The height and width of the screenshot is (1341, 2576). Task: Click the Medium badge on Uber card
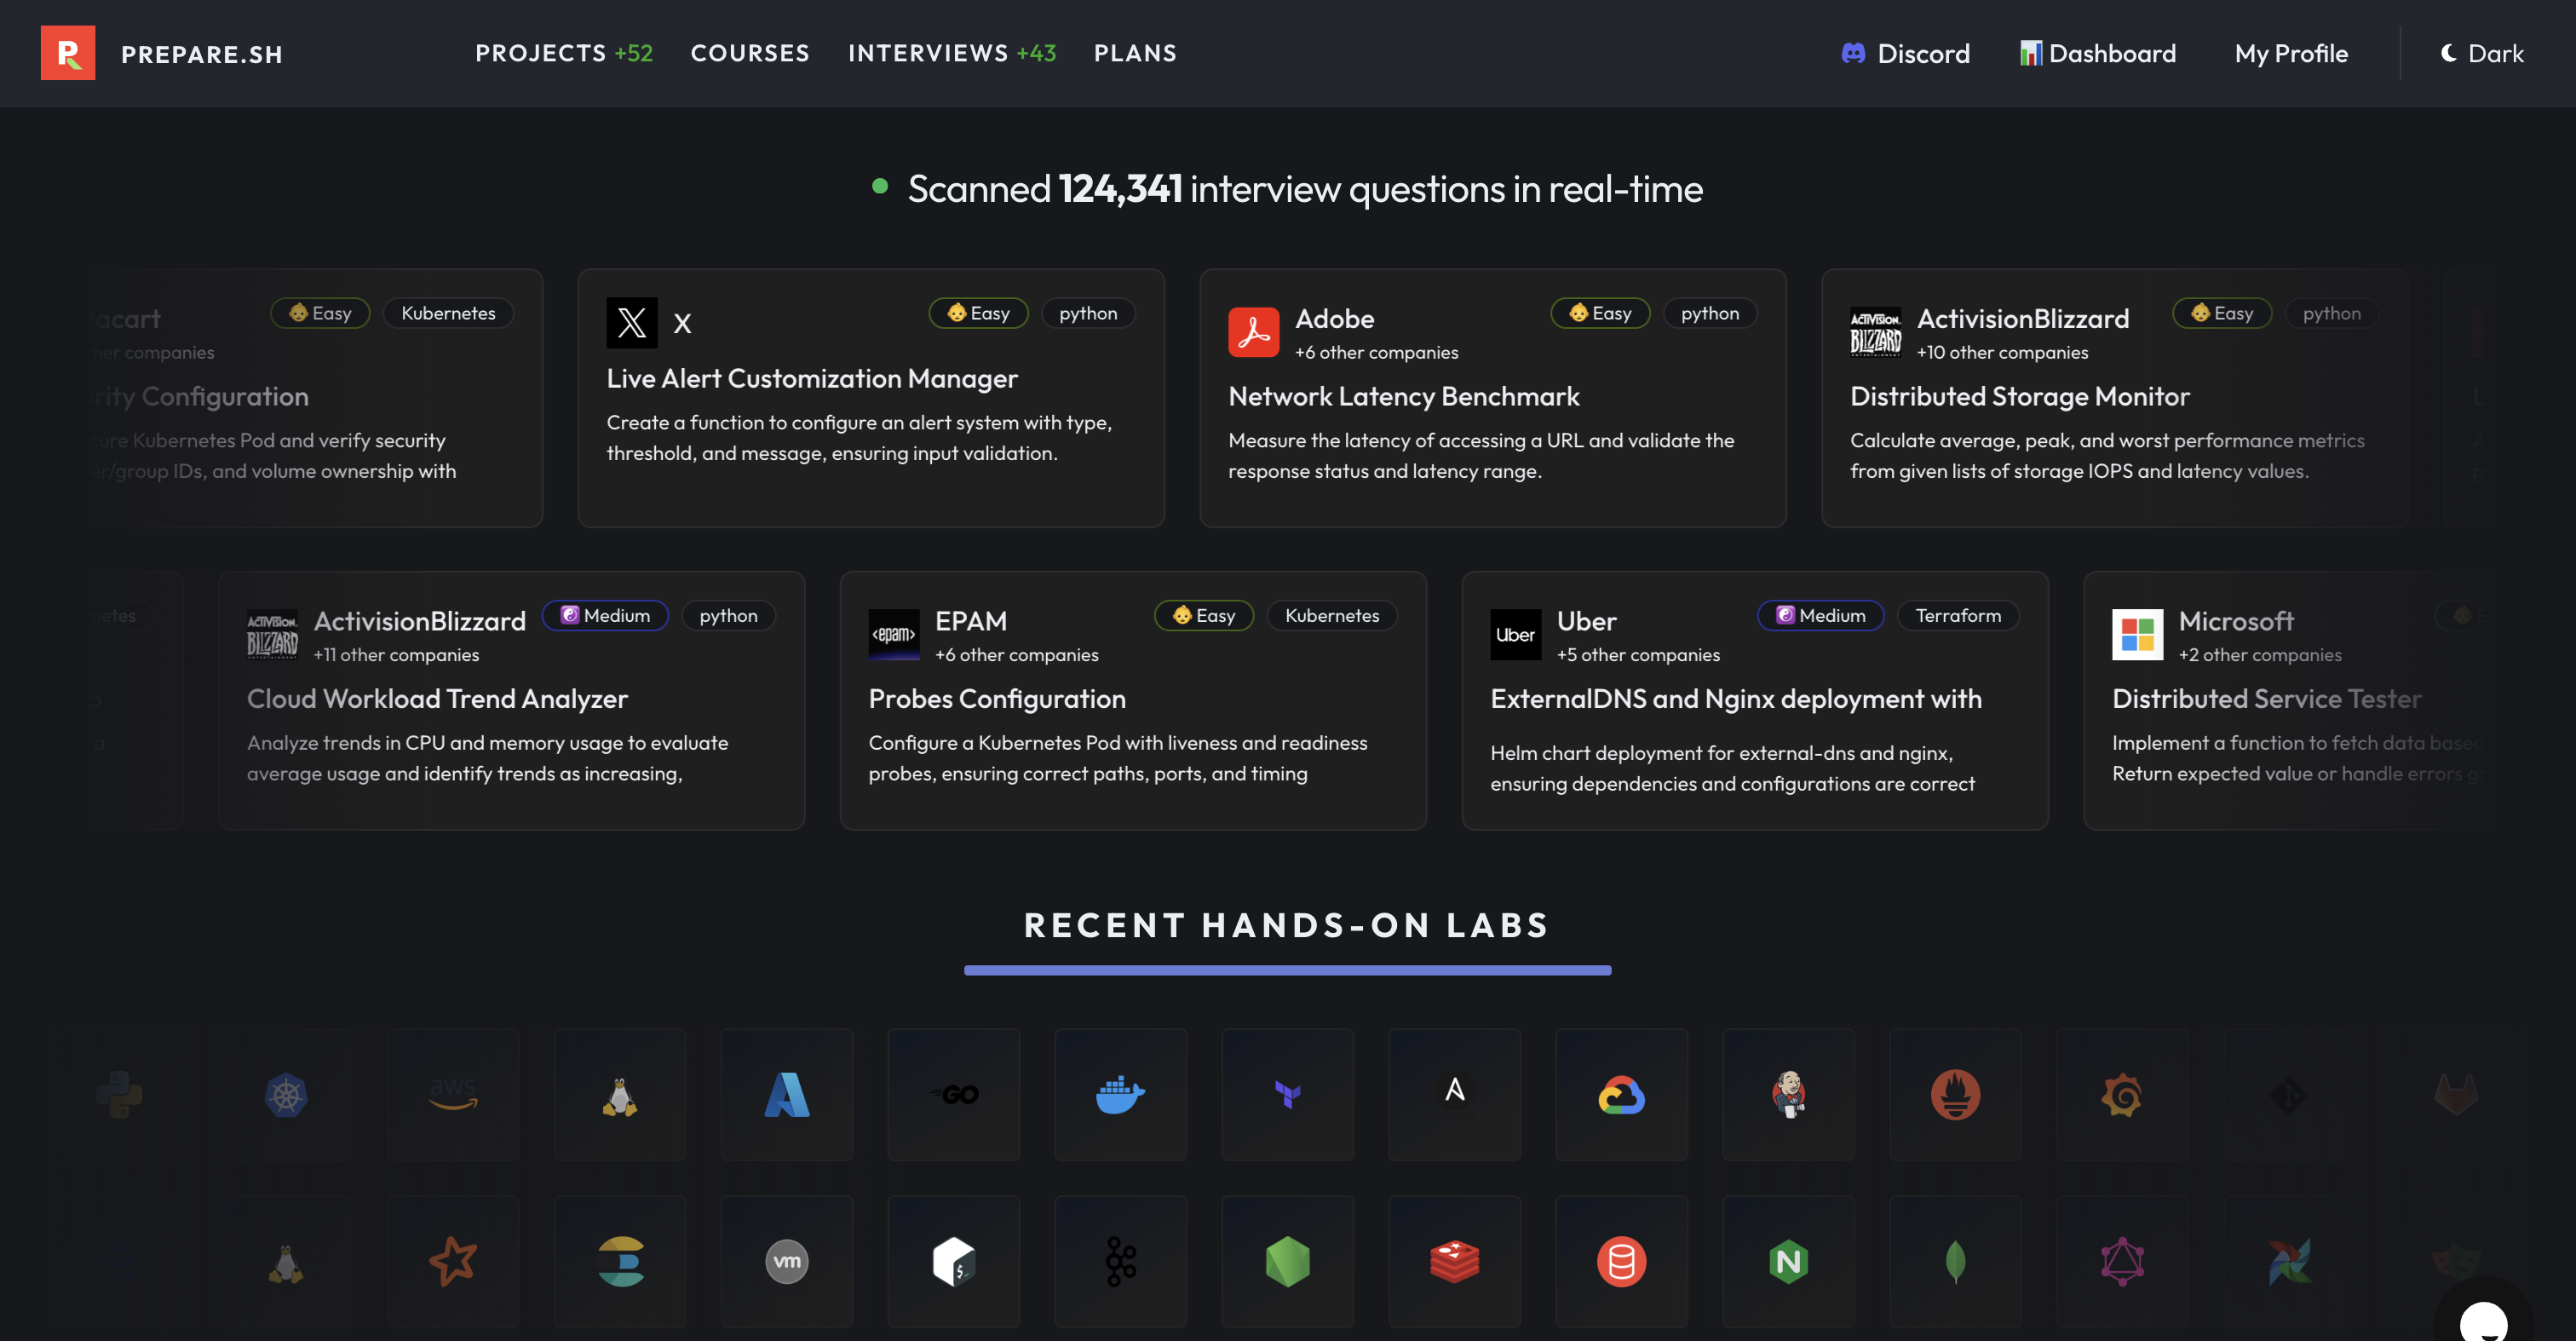1820,616
